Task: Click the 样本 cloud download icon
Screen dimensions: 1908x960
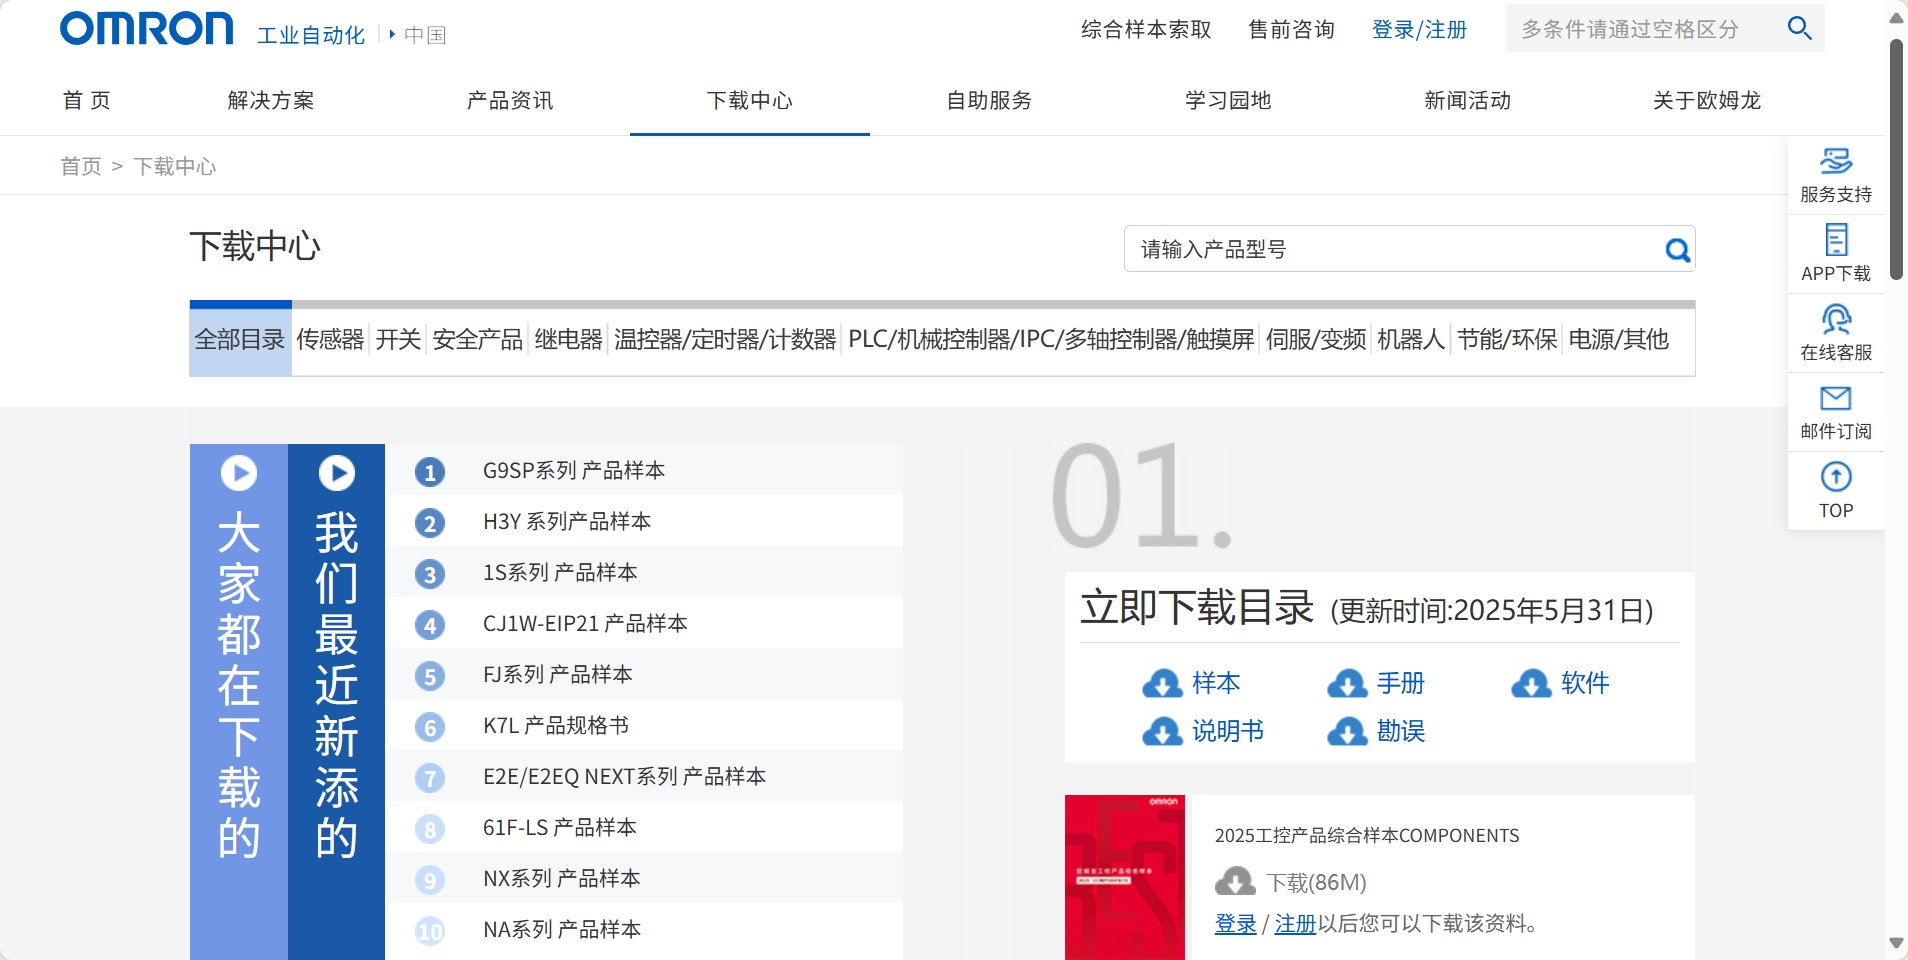Action: [1162, 684]
